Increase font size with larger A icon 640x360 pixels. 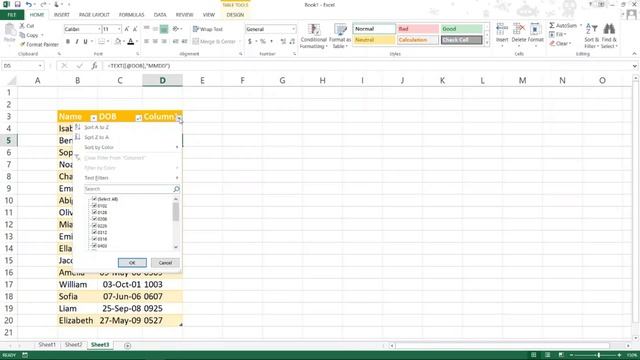pyautogui.click(x=127, y=29)
